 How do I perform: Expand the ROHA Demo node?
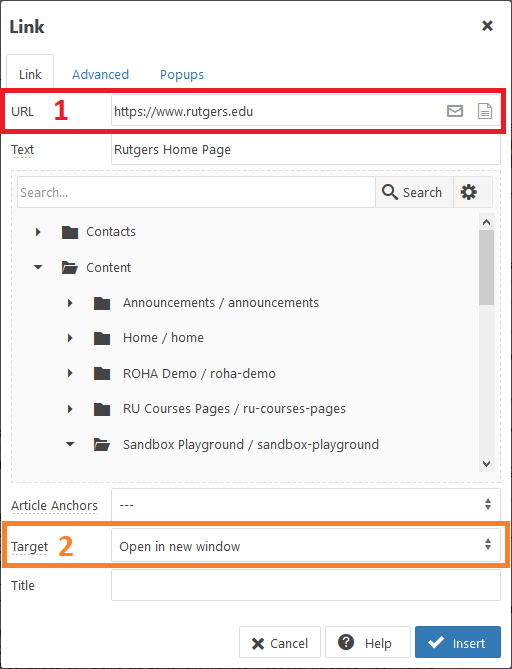pyautogui.click(x=70, y=374)
